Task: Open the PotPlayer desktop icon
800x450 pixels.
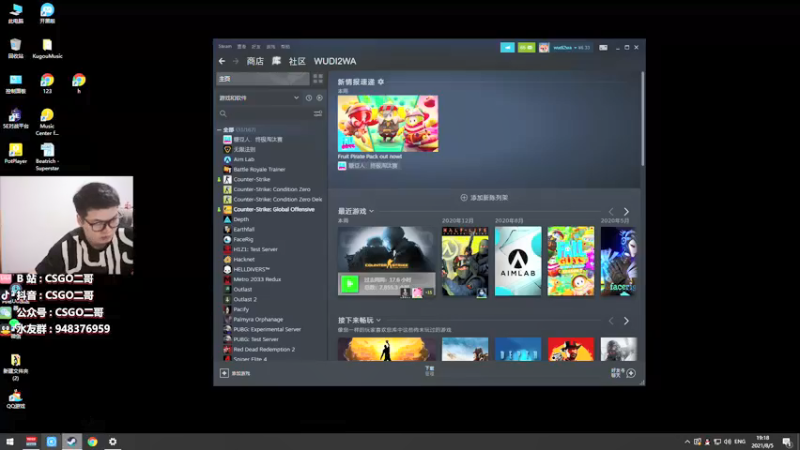Action: pyautogui.click(x=16, y=154)
